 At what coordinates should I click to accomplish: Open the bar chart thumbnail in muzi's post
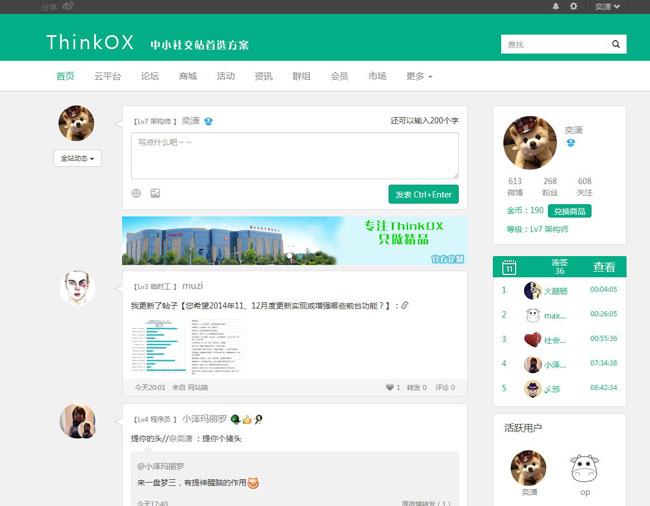(x=159, y=346)
